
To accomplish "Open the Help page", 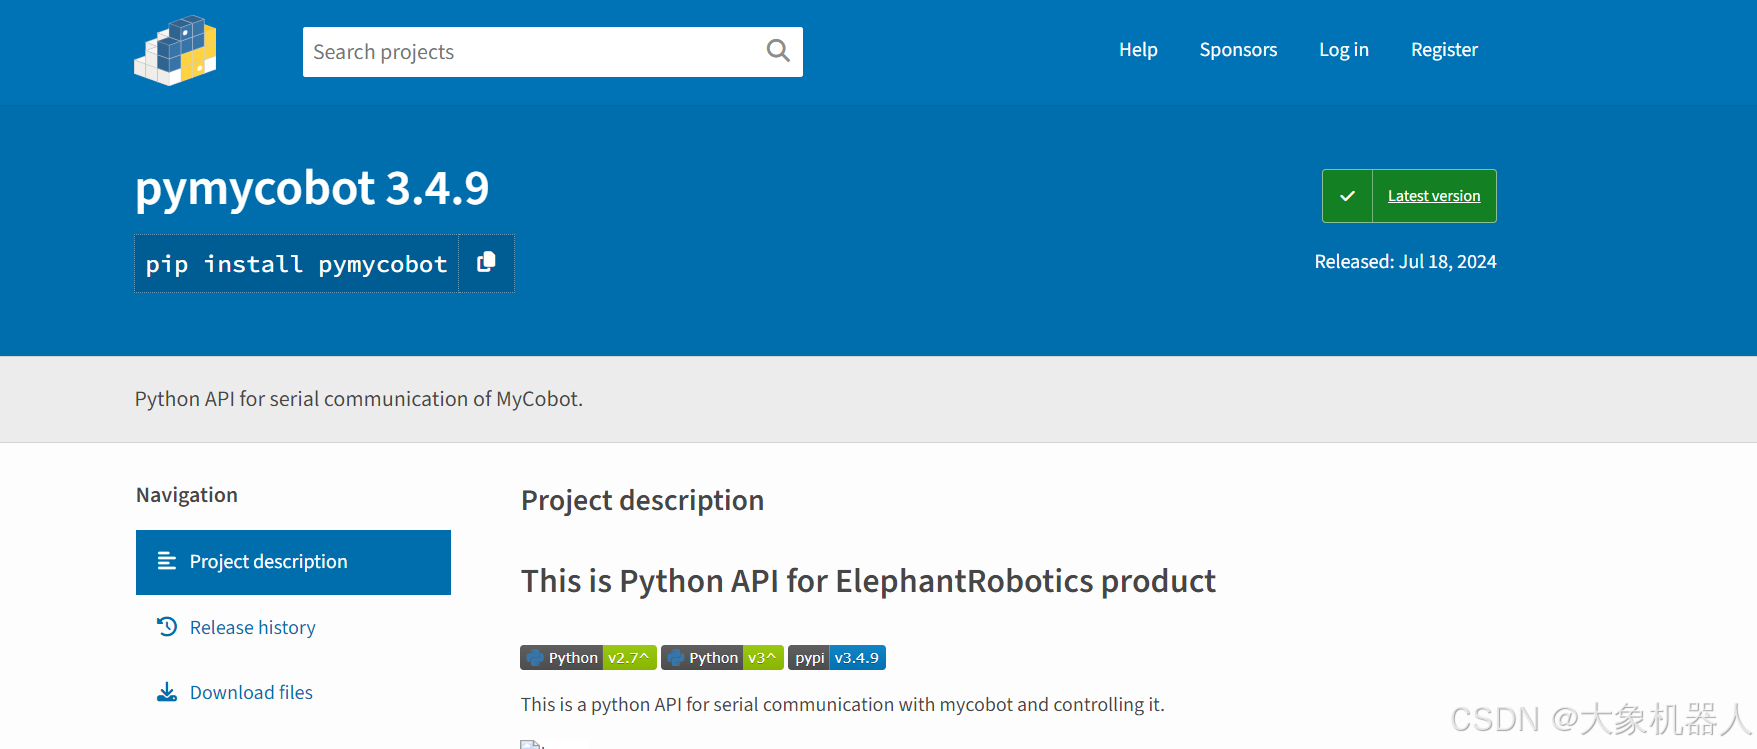I will 1138,50.
